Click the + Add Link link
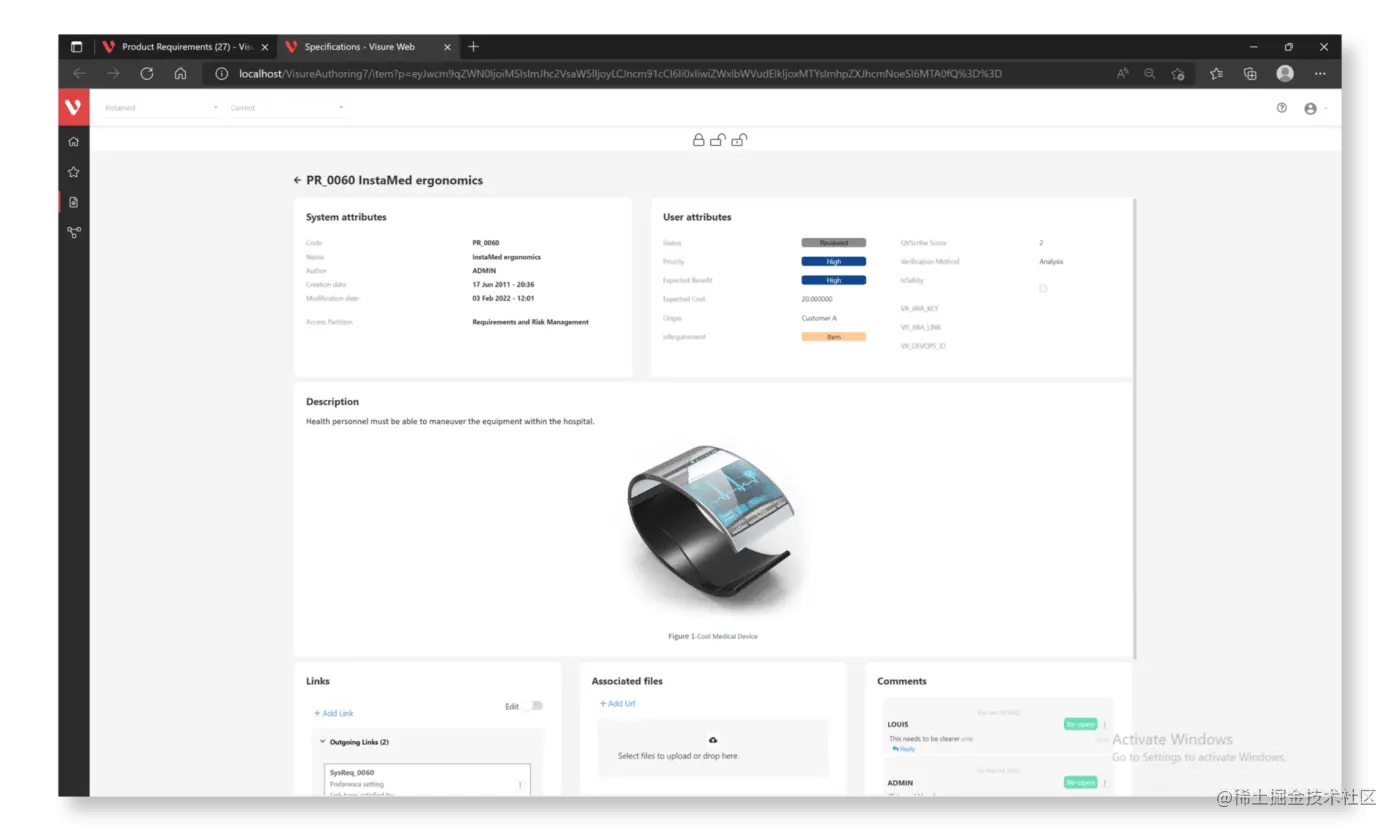 [334, 713]
